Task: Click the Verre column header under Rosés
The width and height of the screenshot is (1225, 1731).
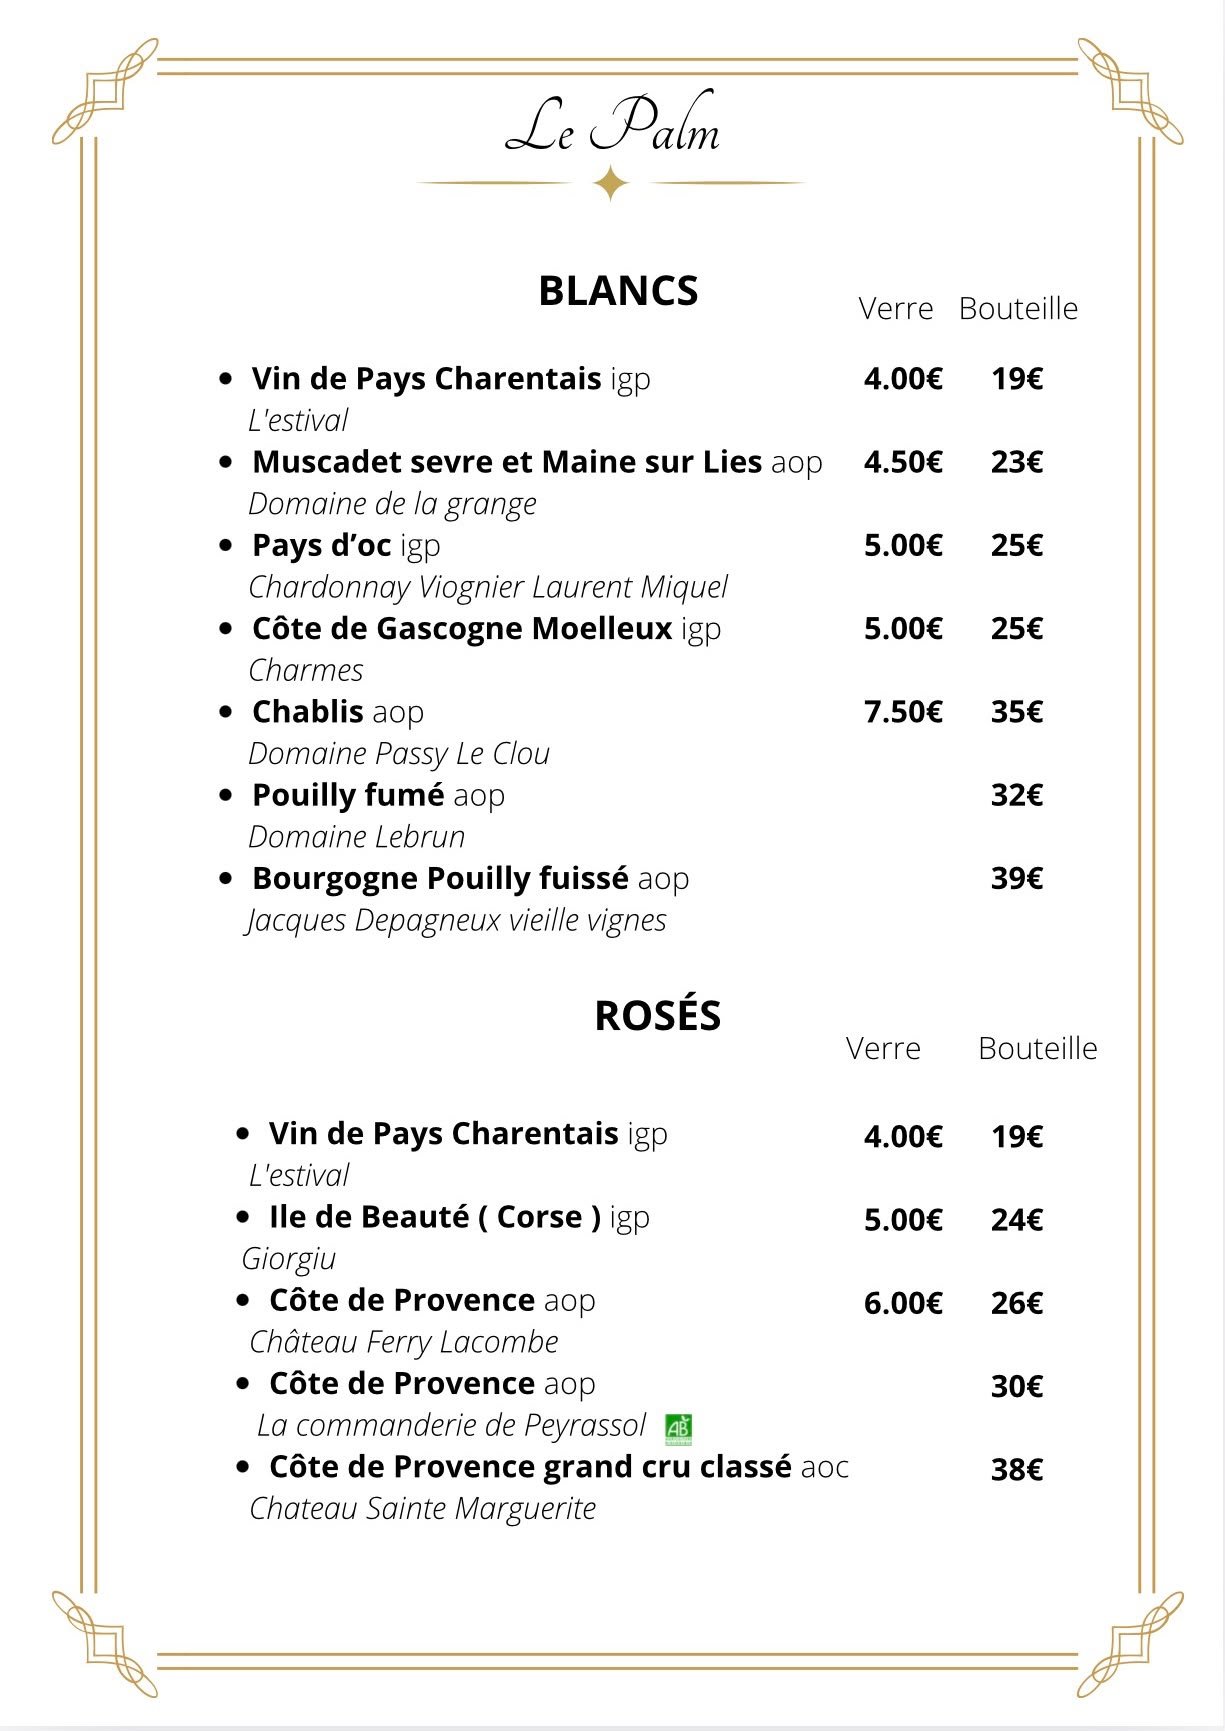Action: pos(883,1048)
